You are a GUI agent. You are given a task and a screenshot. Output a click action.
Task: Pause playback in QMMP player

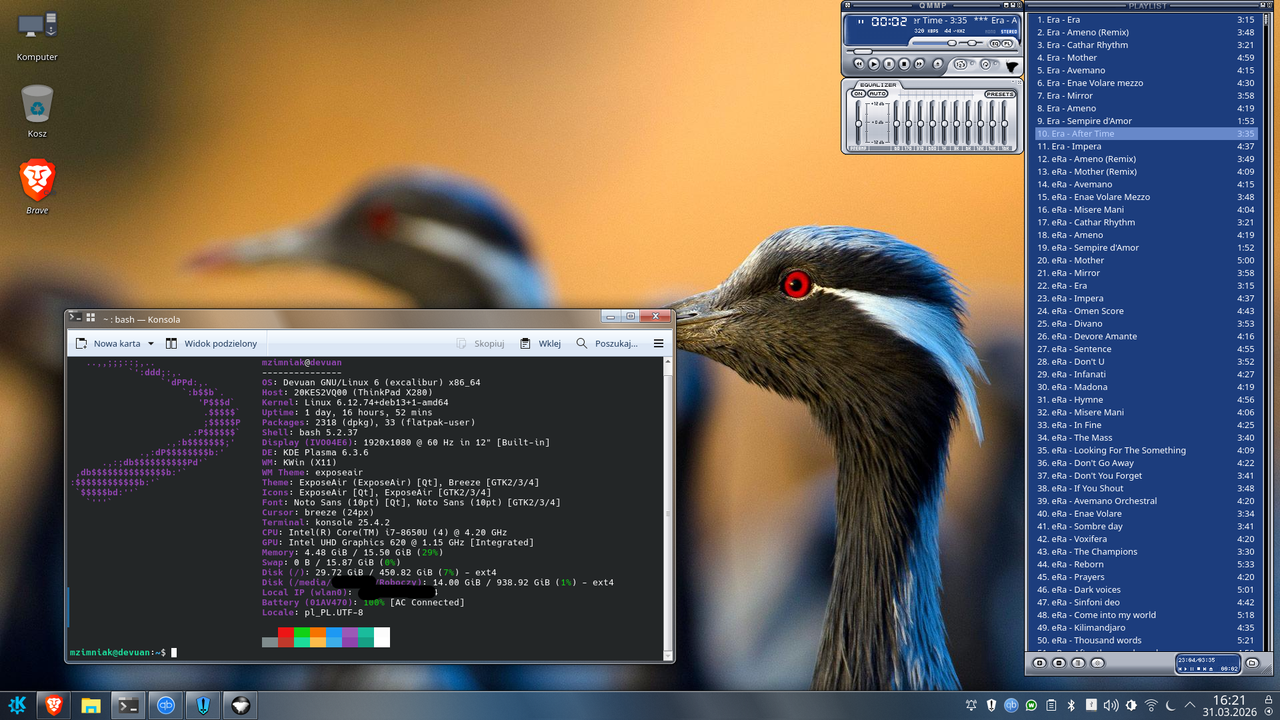pos(889,64)
